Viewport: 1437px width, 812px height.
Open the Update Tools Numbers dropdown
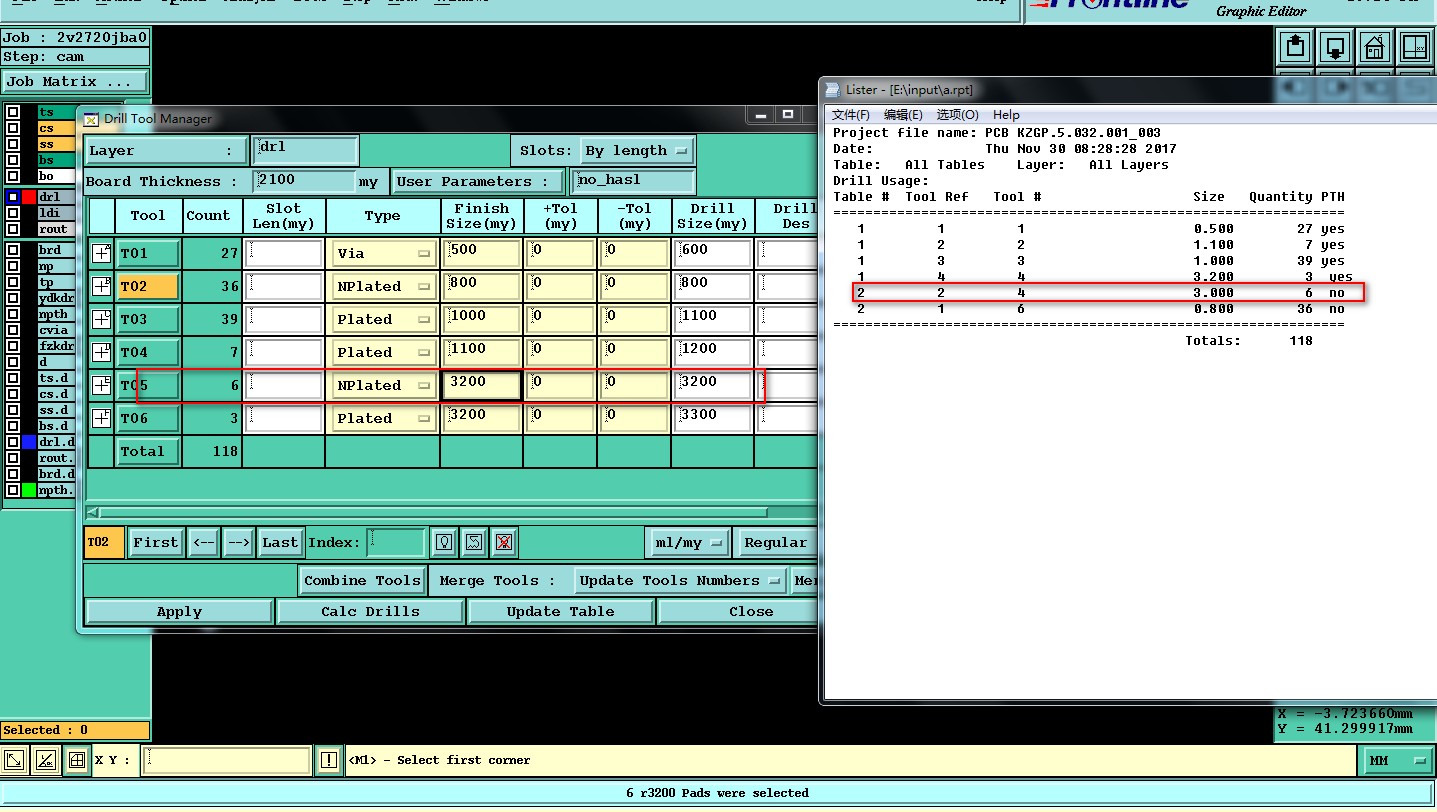(681, 581)
